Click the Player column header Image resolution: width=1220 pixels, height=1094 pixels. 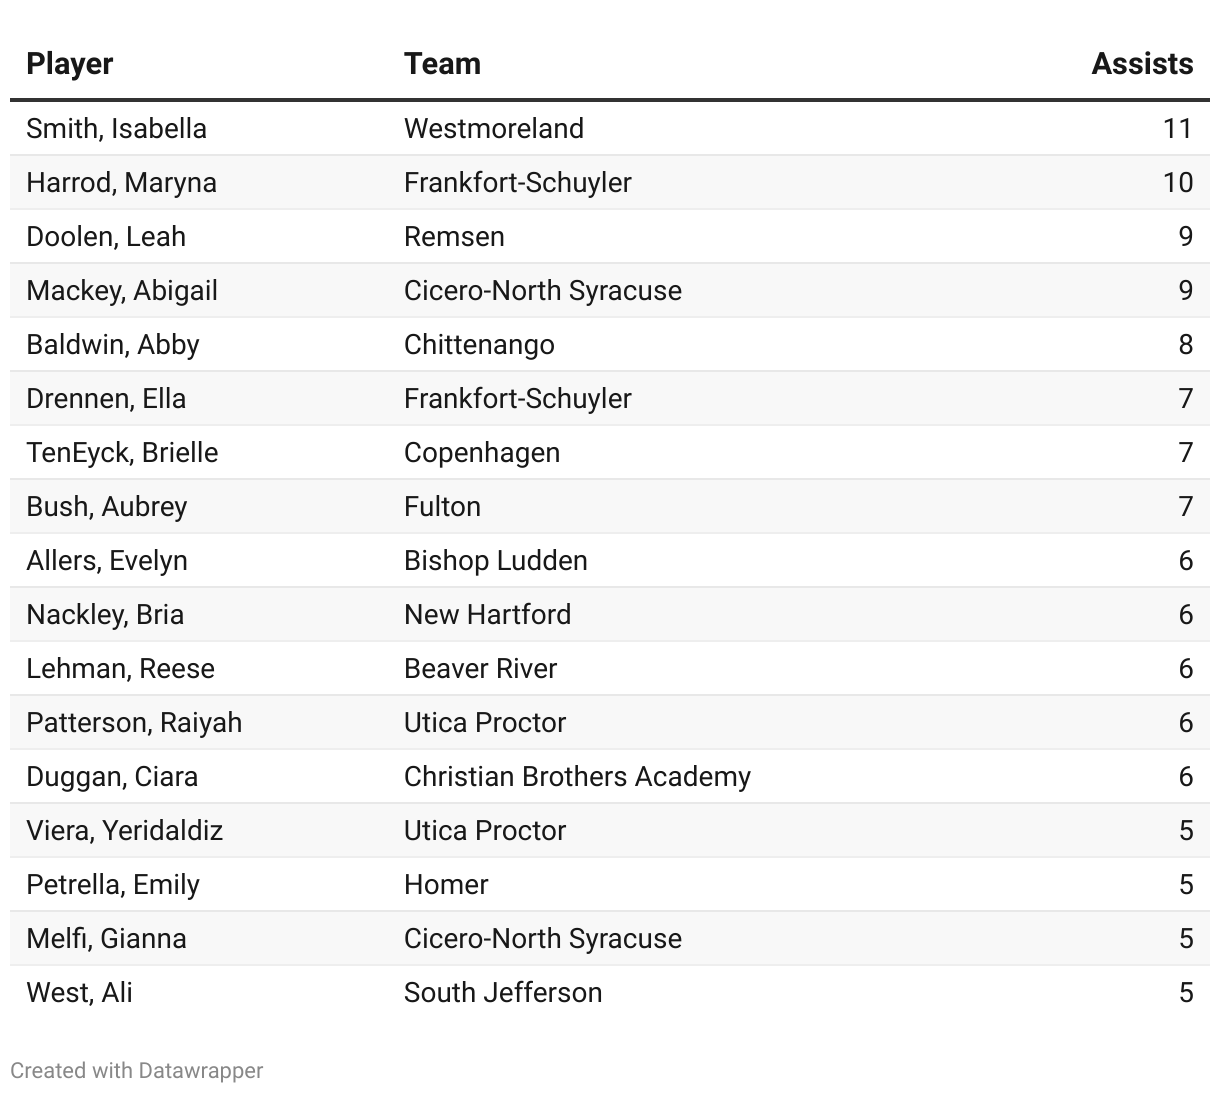69,64
